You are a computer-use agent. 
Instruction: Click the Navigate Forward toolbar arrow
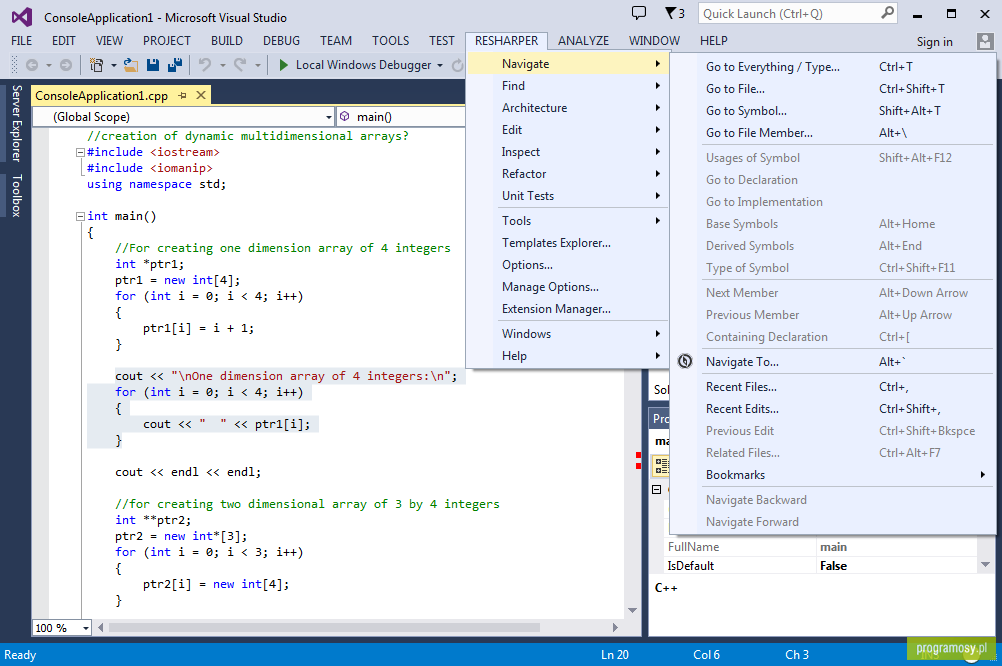coord(66,65)
